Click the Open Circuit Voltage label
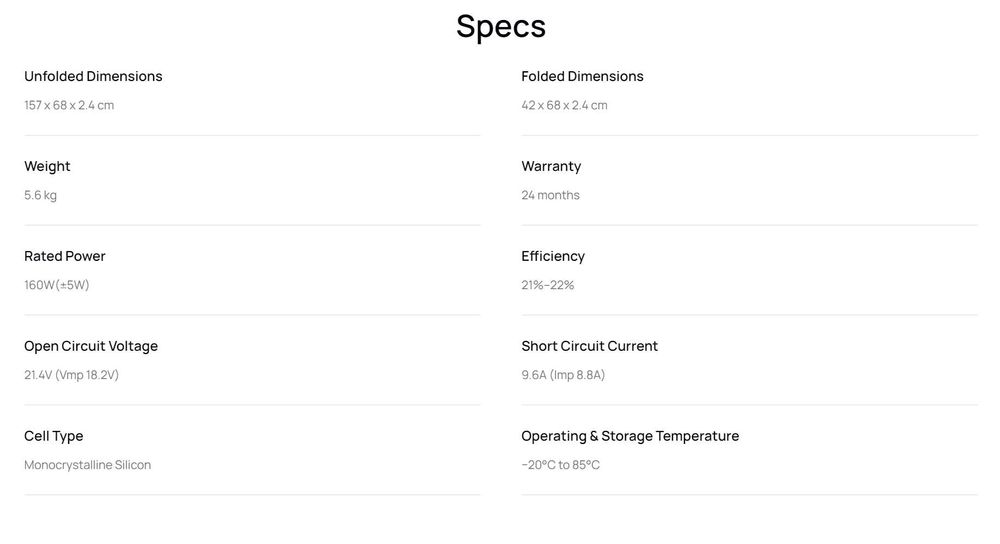 coord(91,346)
